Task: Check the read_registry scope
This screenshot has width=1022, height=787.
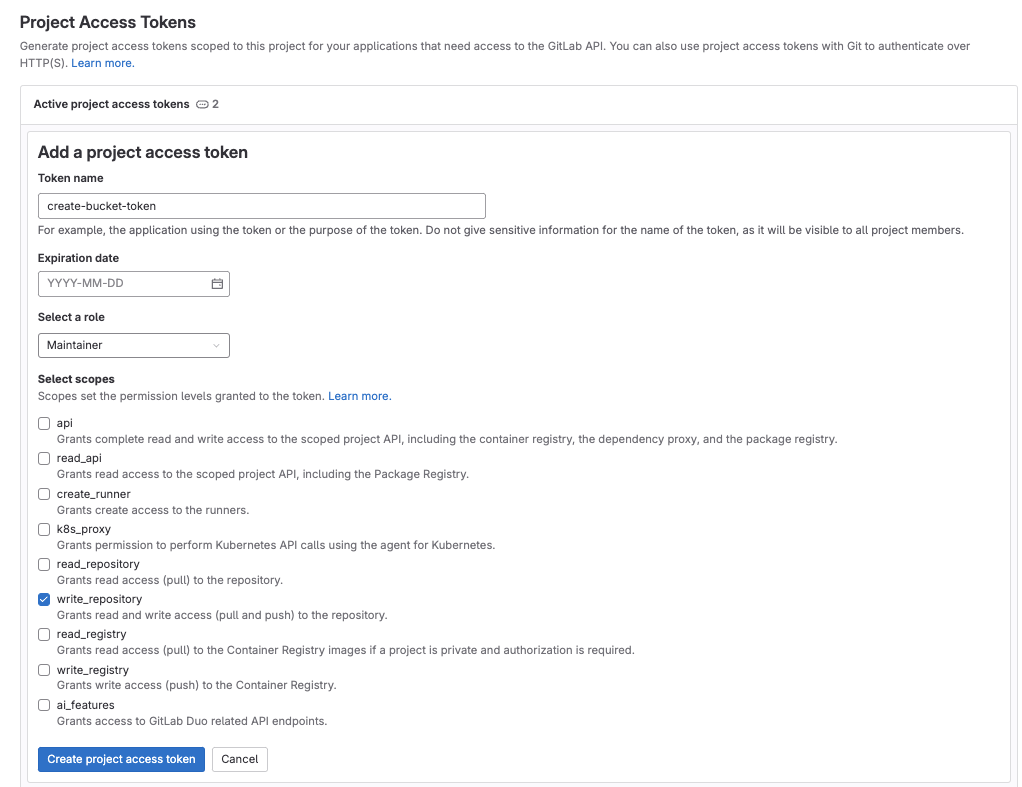Action: (x=44, y=634)
